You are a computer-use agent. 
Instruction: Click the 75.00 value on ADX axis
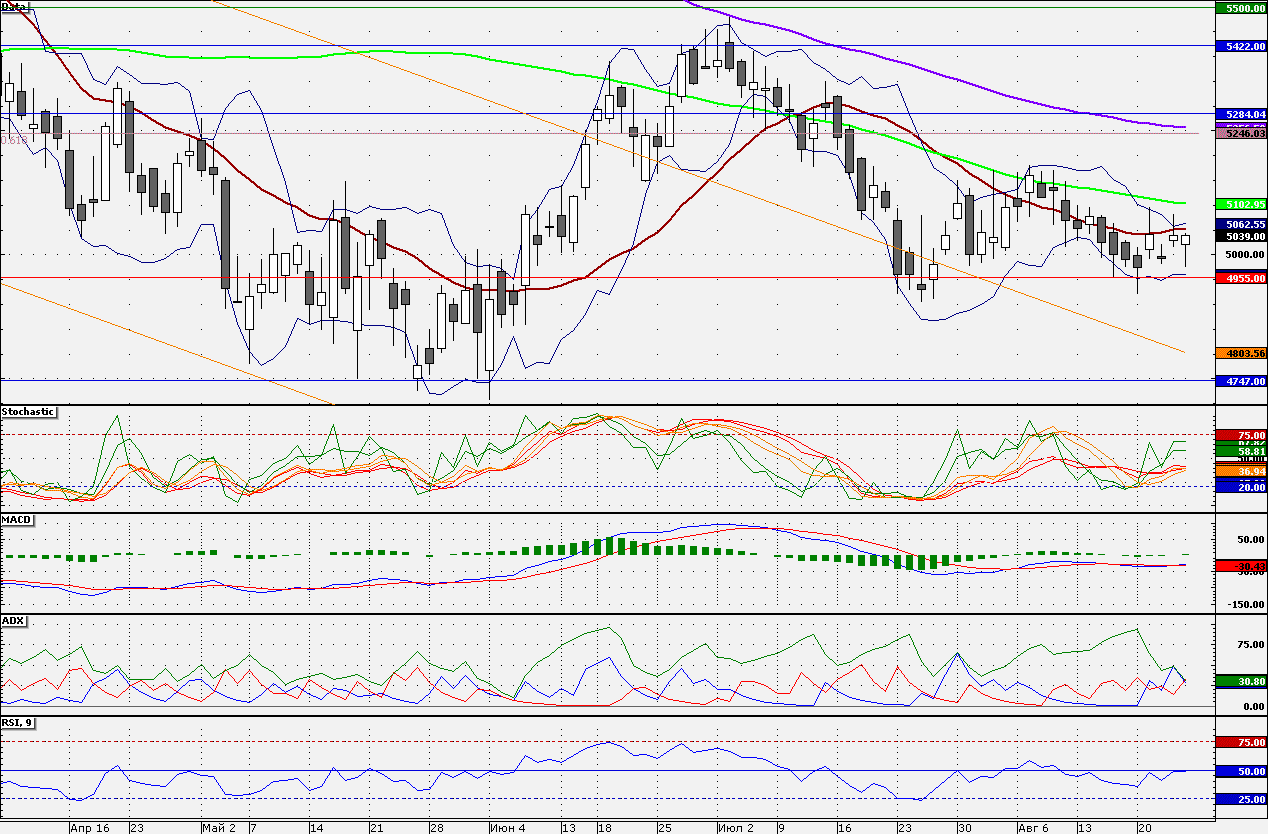click(1250, 645)
